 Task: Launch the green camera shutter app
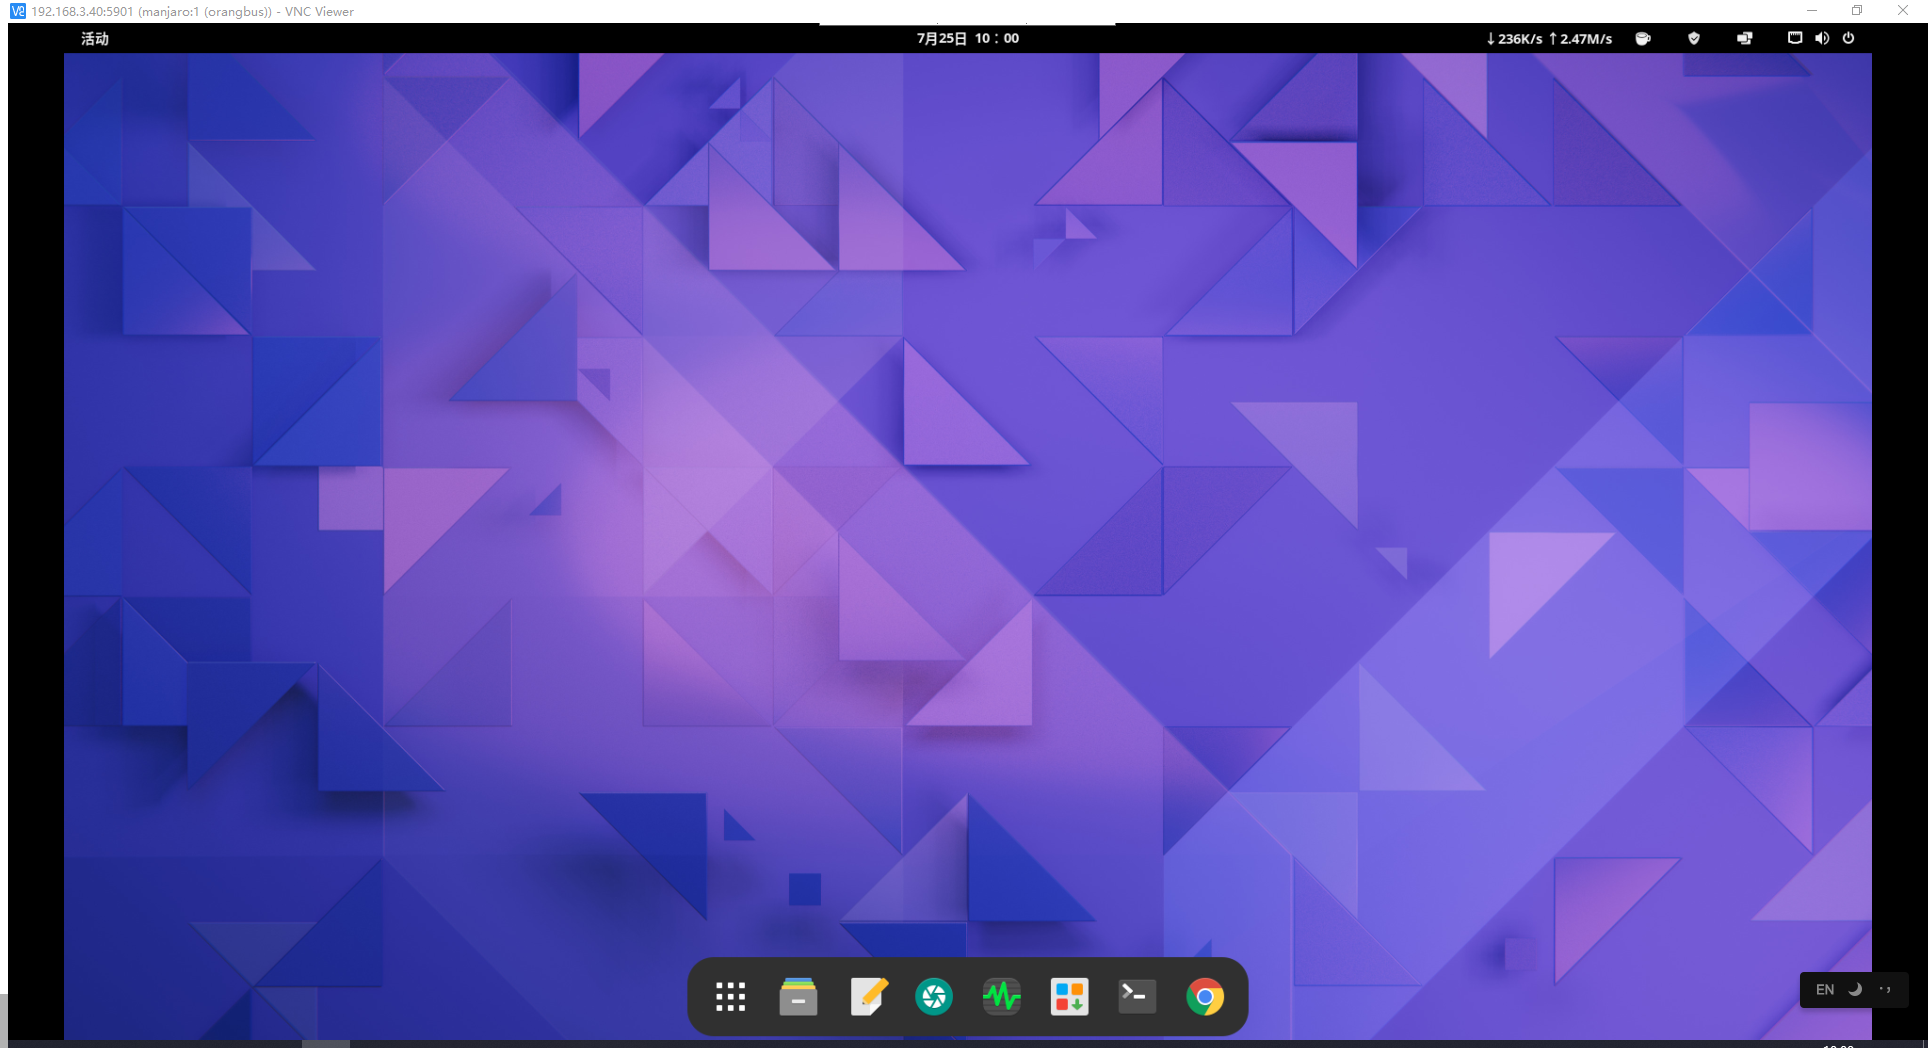coord(934,997)
